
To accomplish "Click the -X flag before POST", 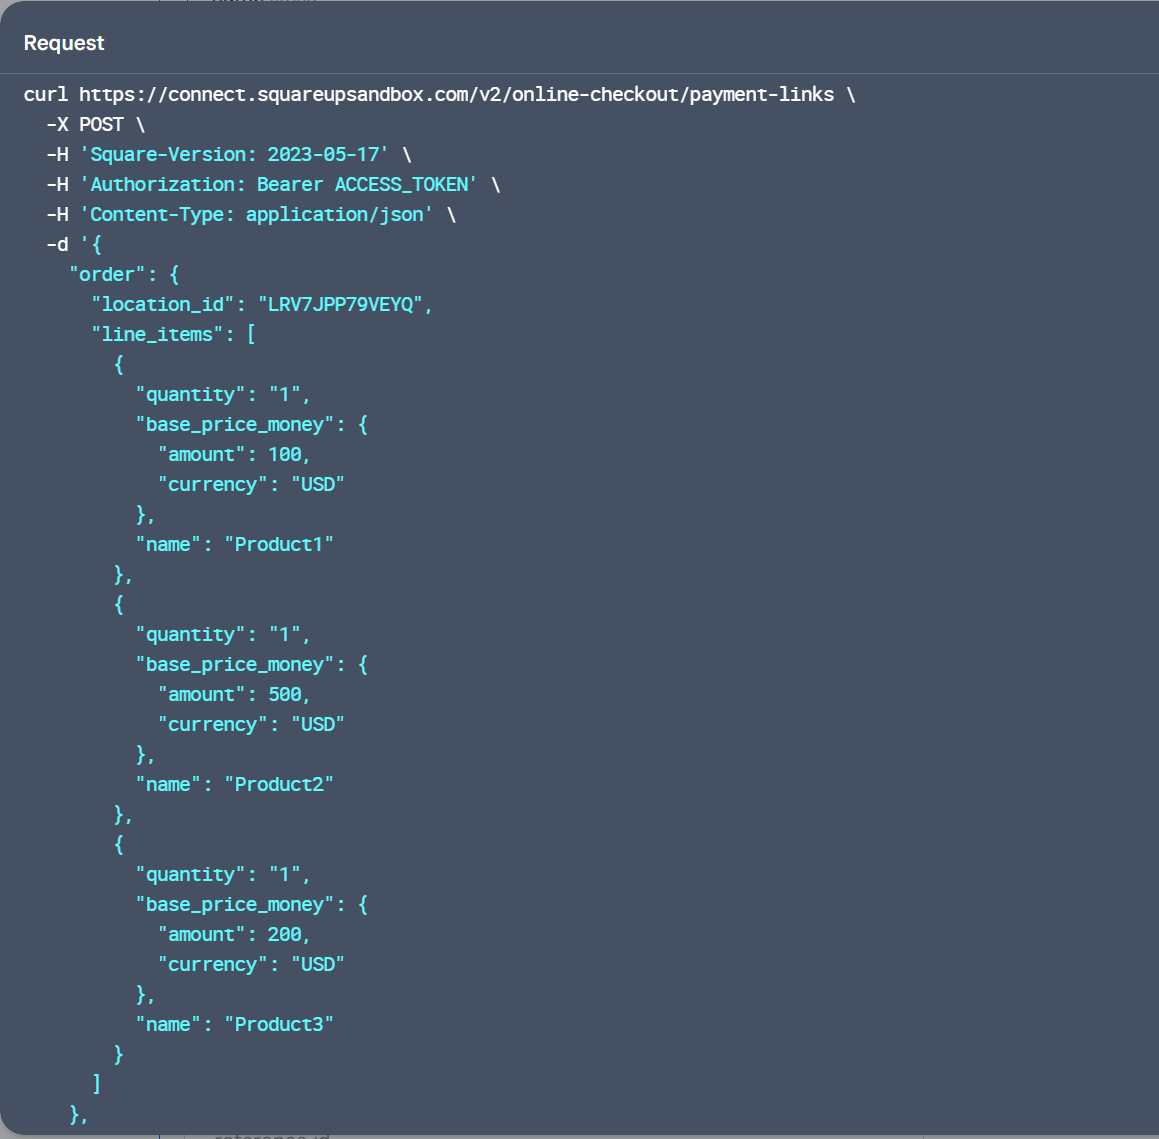I will tap(57, 124).
